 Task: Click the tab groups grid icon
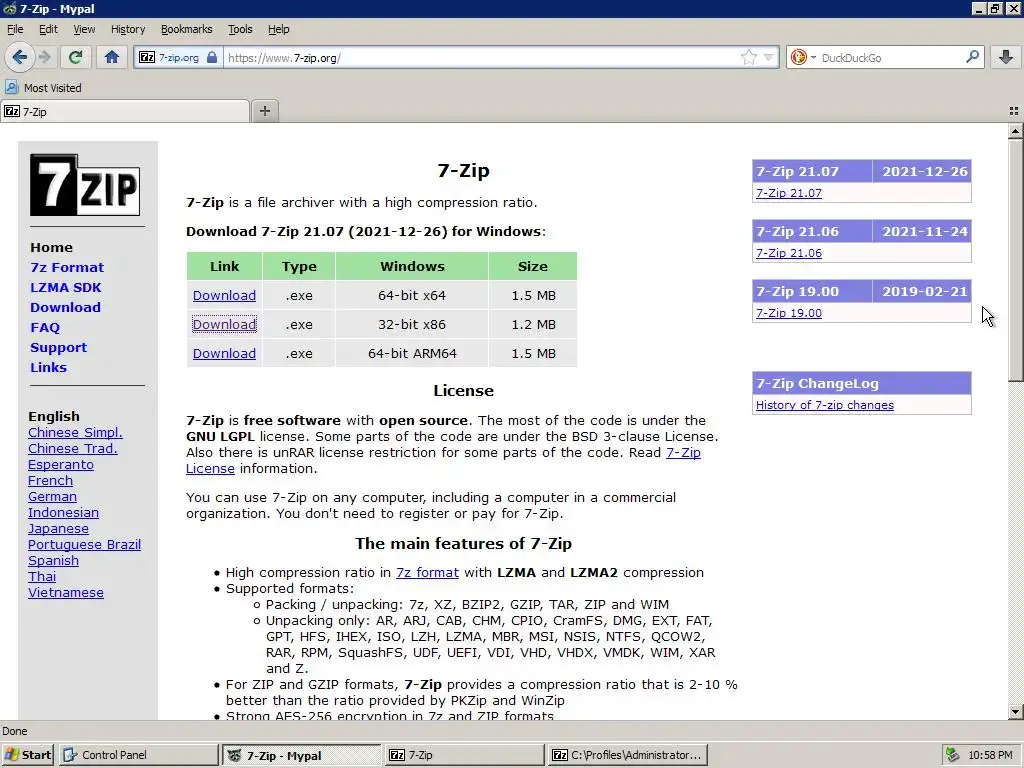click(1014, 112)
